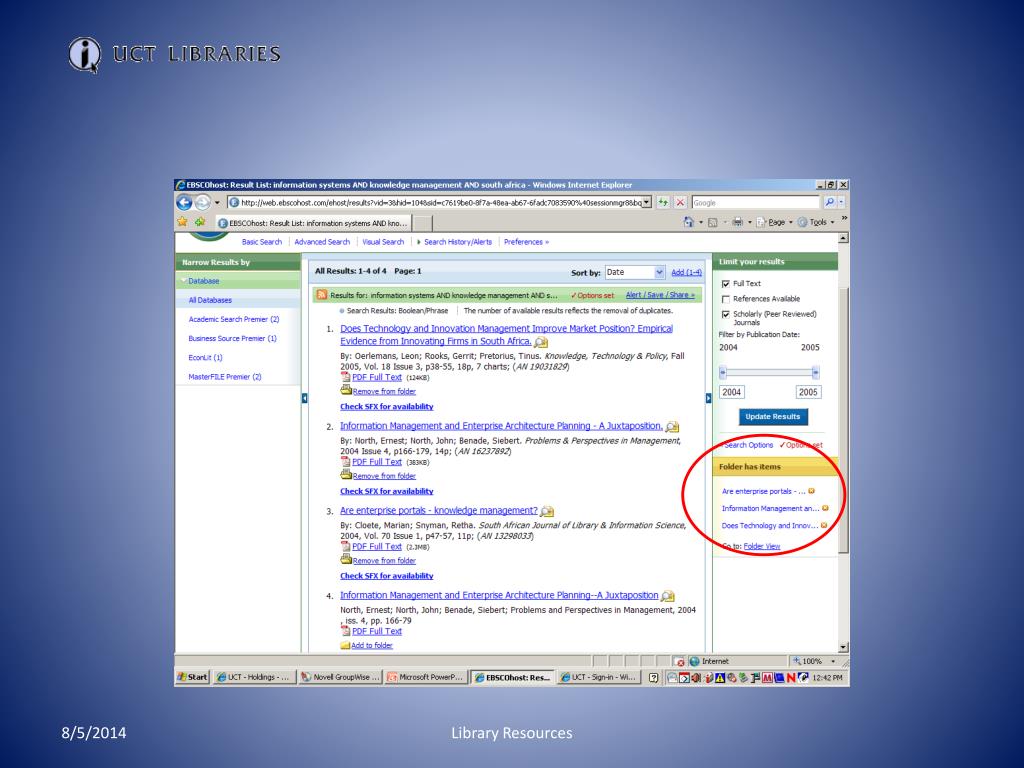
Task: Switch to UCT - Holdings taskbar window
Action: (253, 677)
